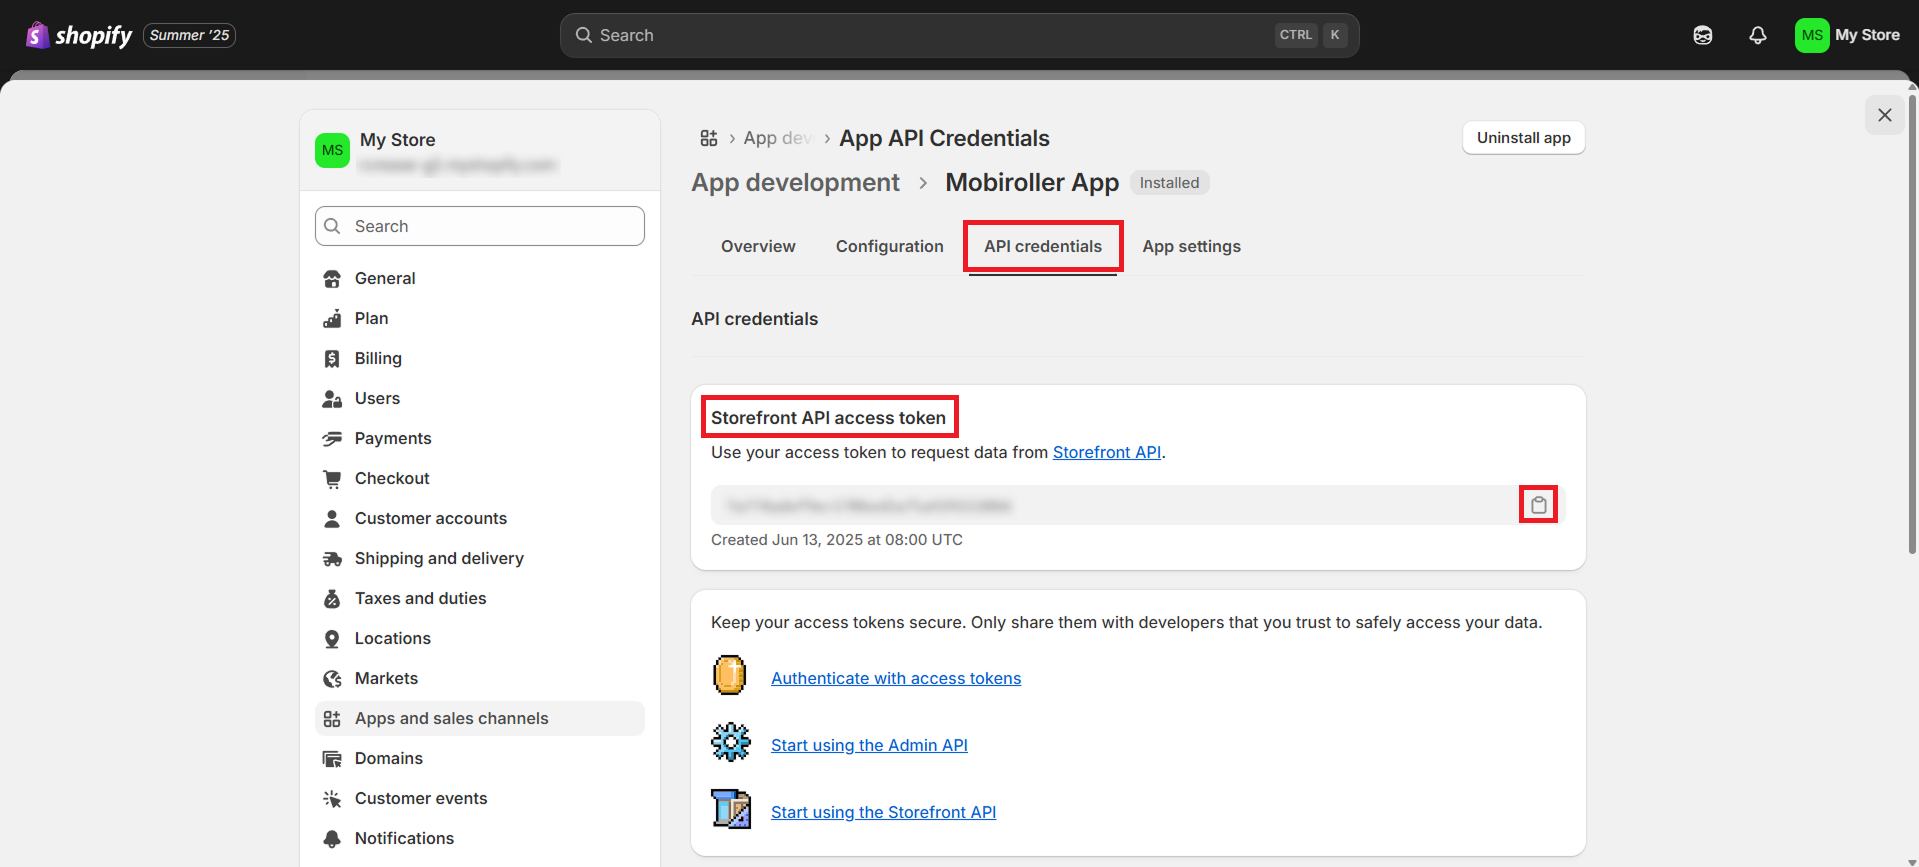Screen dimensions: 1919x867
Task: Open Plan settings
Action: 480,318
